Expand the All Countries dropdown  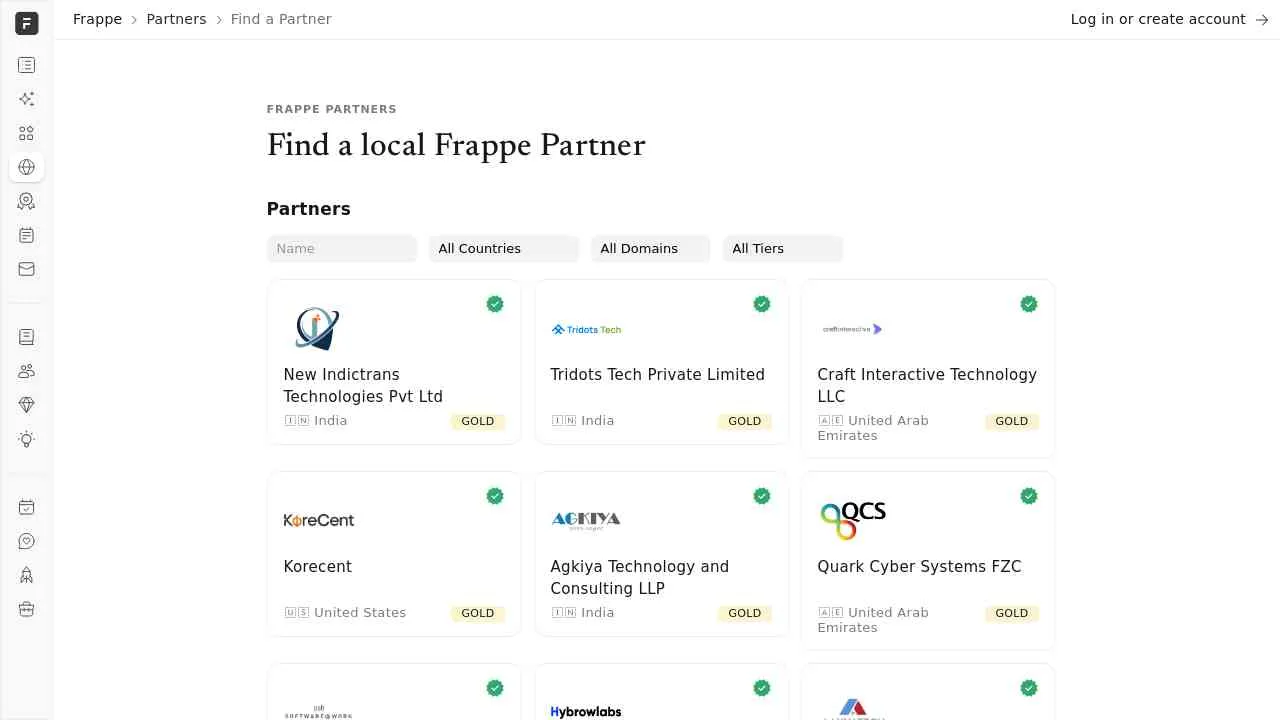503,249
